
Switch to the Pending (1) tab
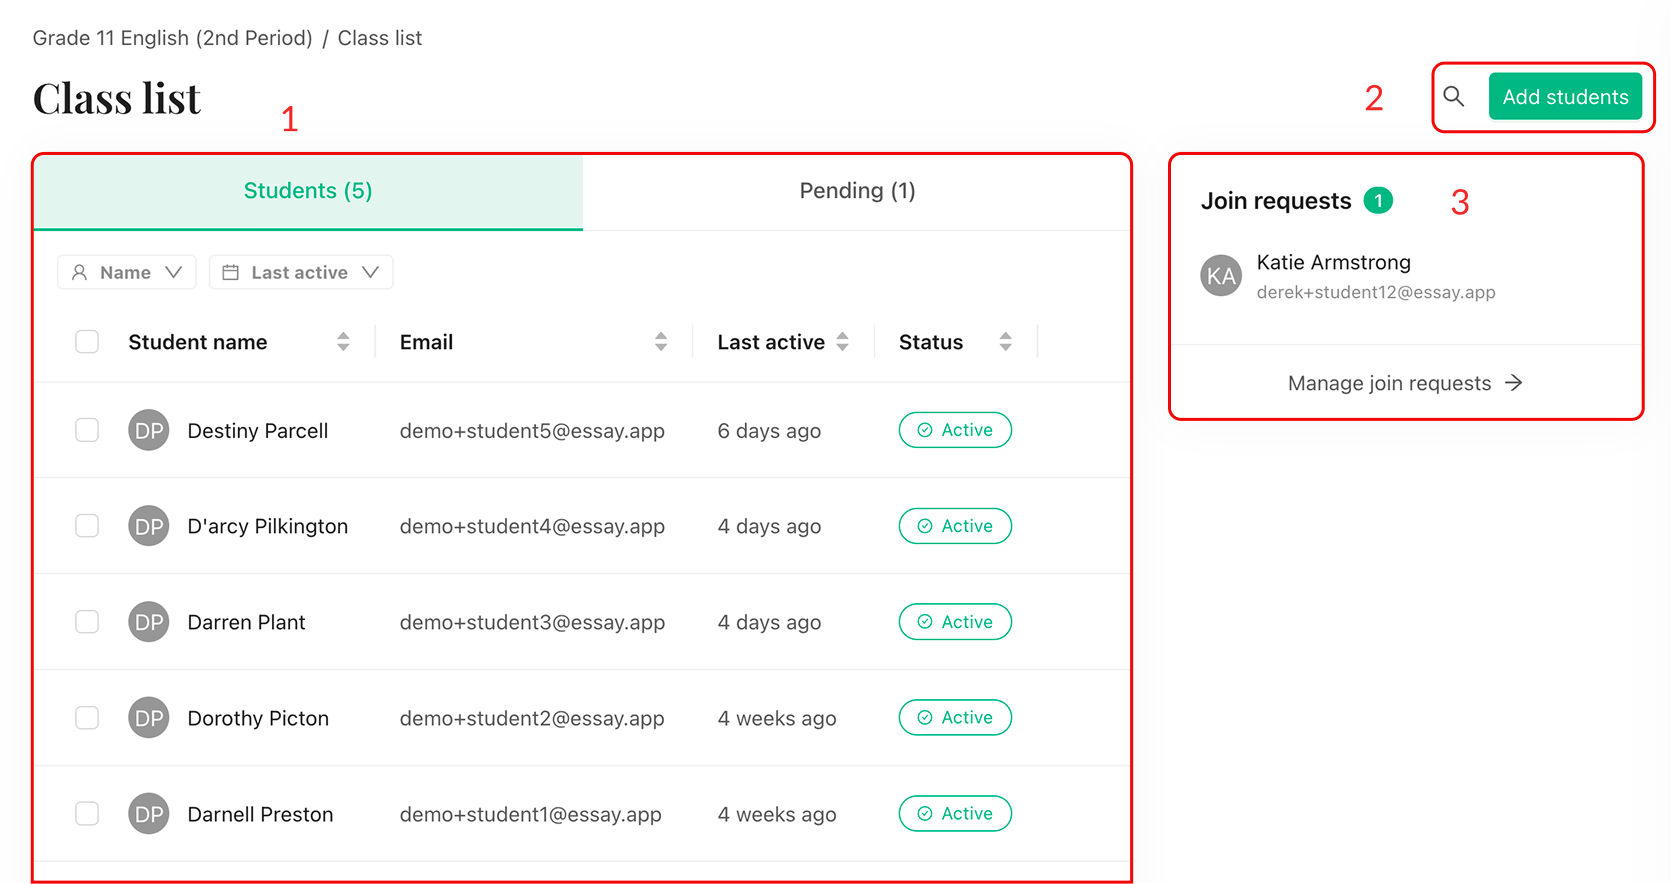pos(857,191)
